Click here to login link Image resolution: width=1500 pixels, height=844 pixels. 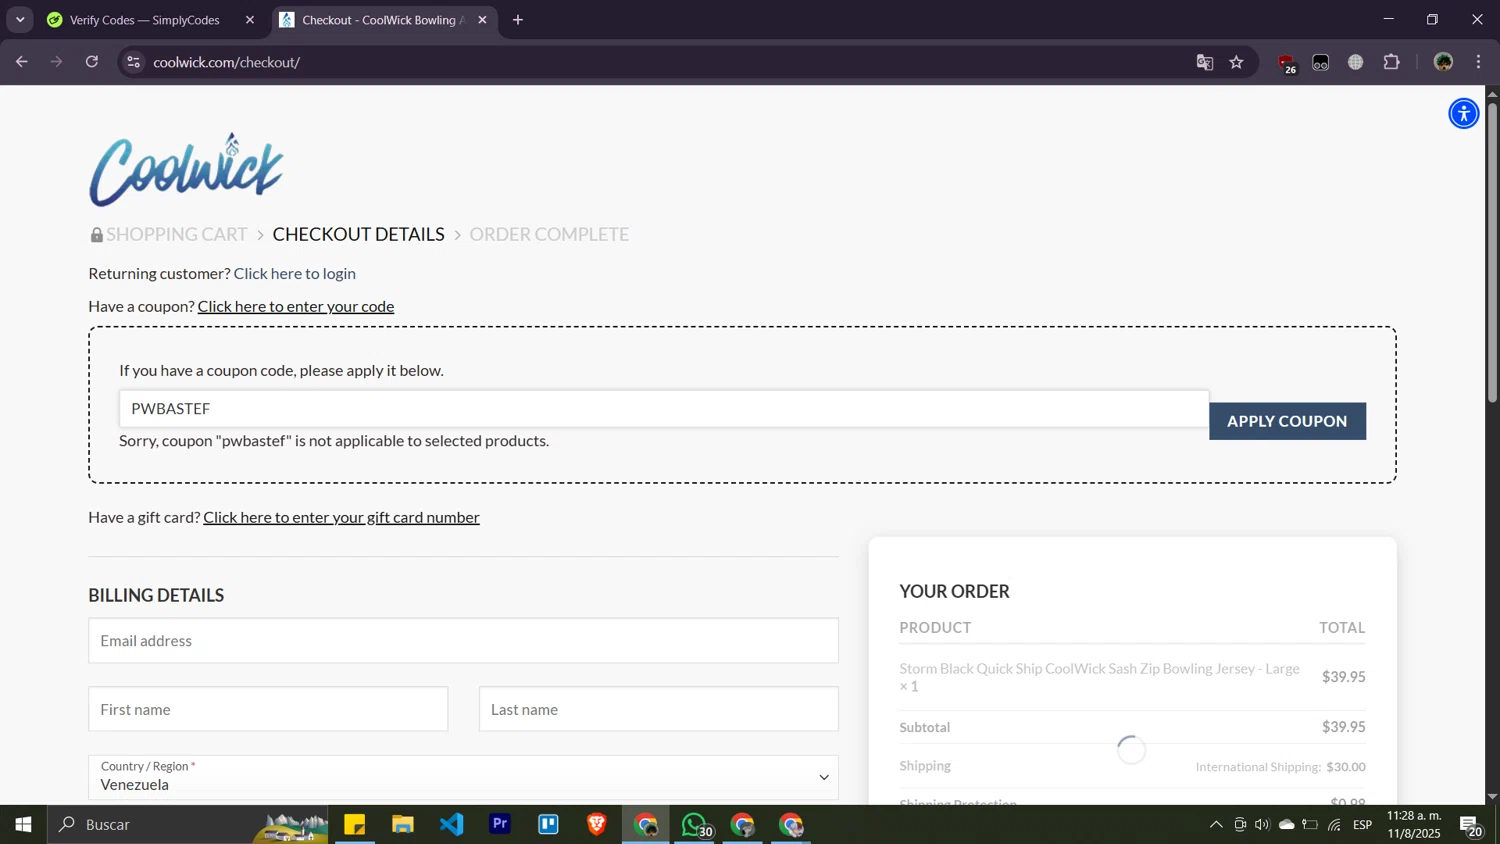click(x=295, y=273)
